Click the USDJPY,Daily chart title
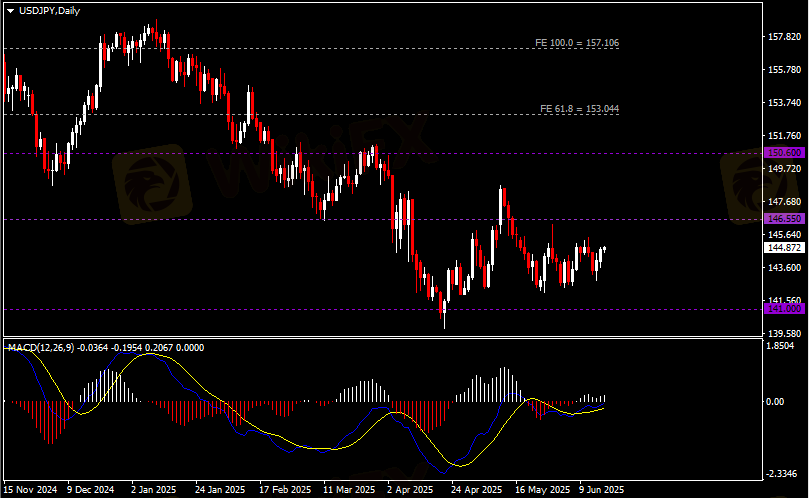Image resolution: width=809 pixels, height=498 pixels. click(50, 11)
